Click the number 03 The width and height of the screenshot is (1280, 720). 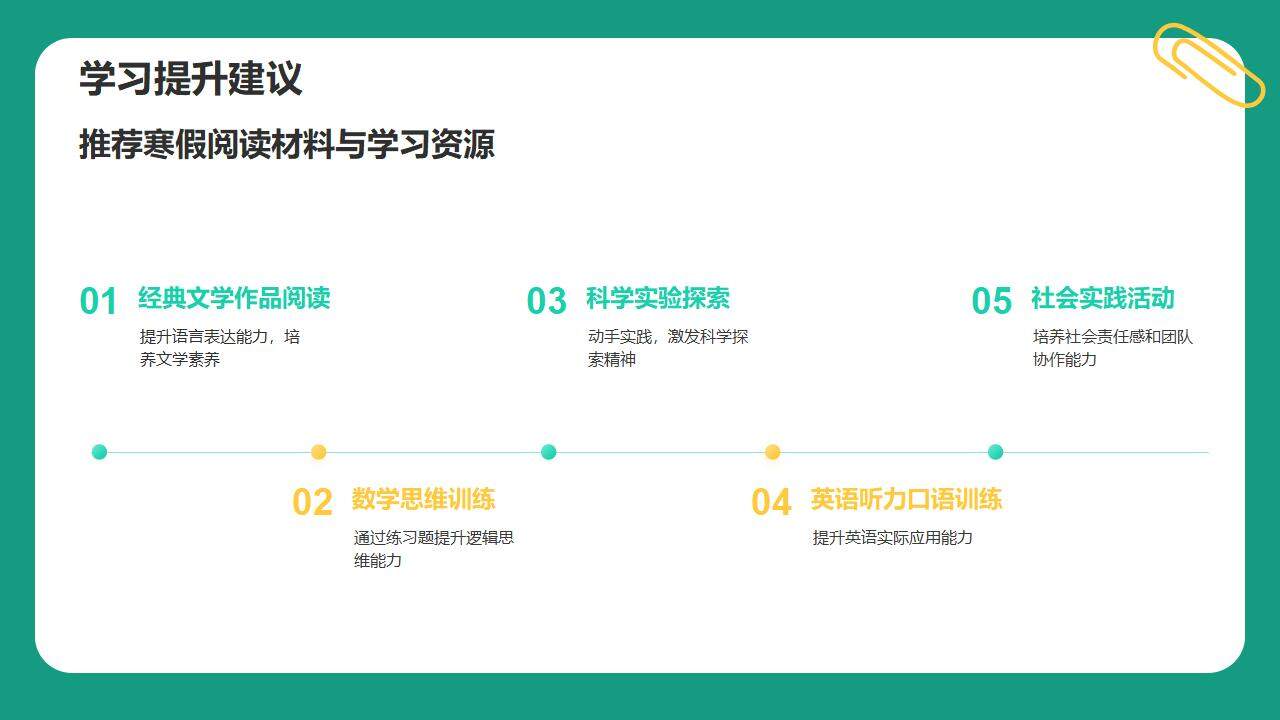(x=547, y=301)
